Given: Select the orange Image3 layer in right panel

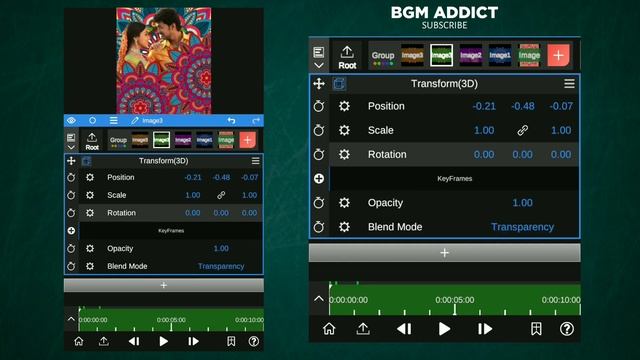Looking at the screenshot, I should 412,55.
